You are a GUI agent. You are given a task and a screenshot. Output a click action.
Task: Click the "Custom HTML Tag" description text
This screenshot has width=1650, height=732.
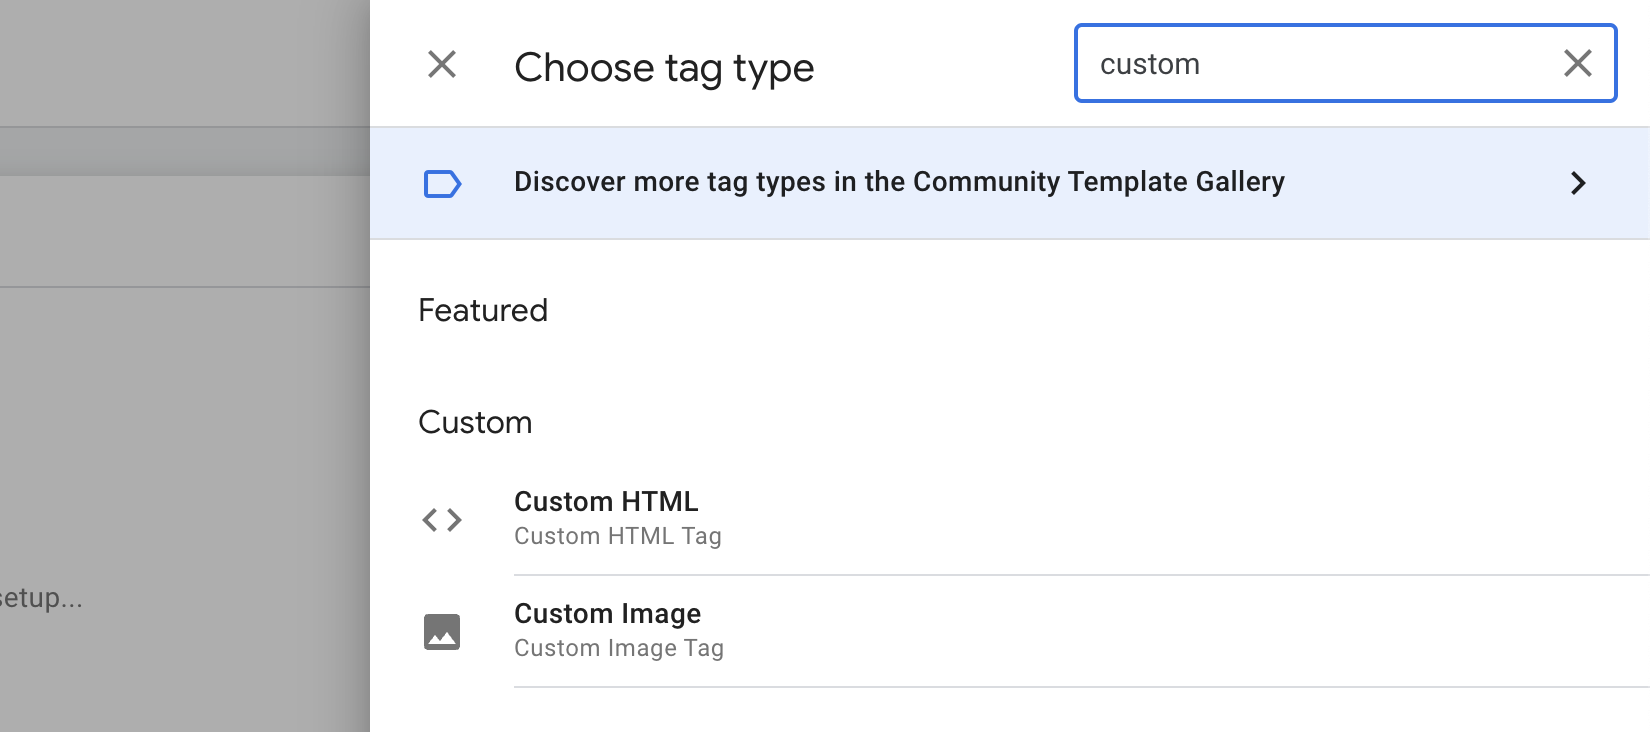click(x=617, y=537)
